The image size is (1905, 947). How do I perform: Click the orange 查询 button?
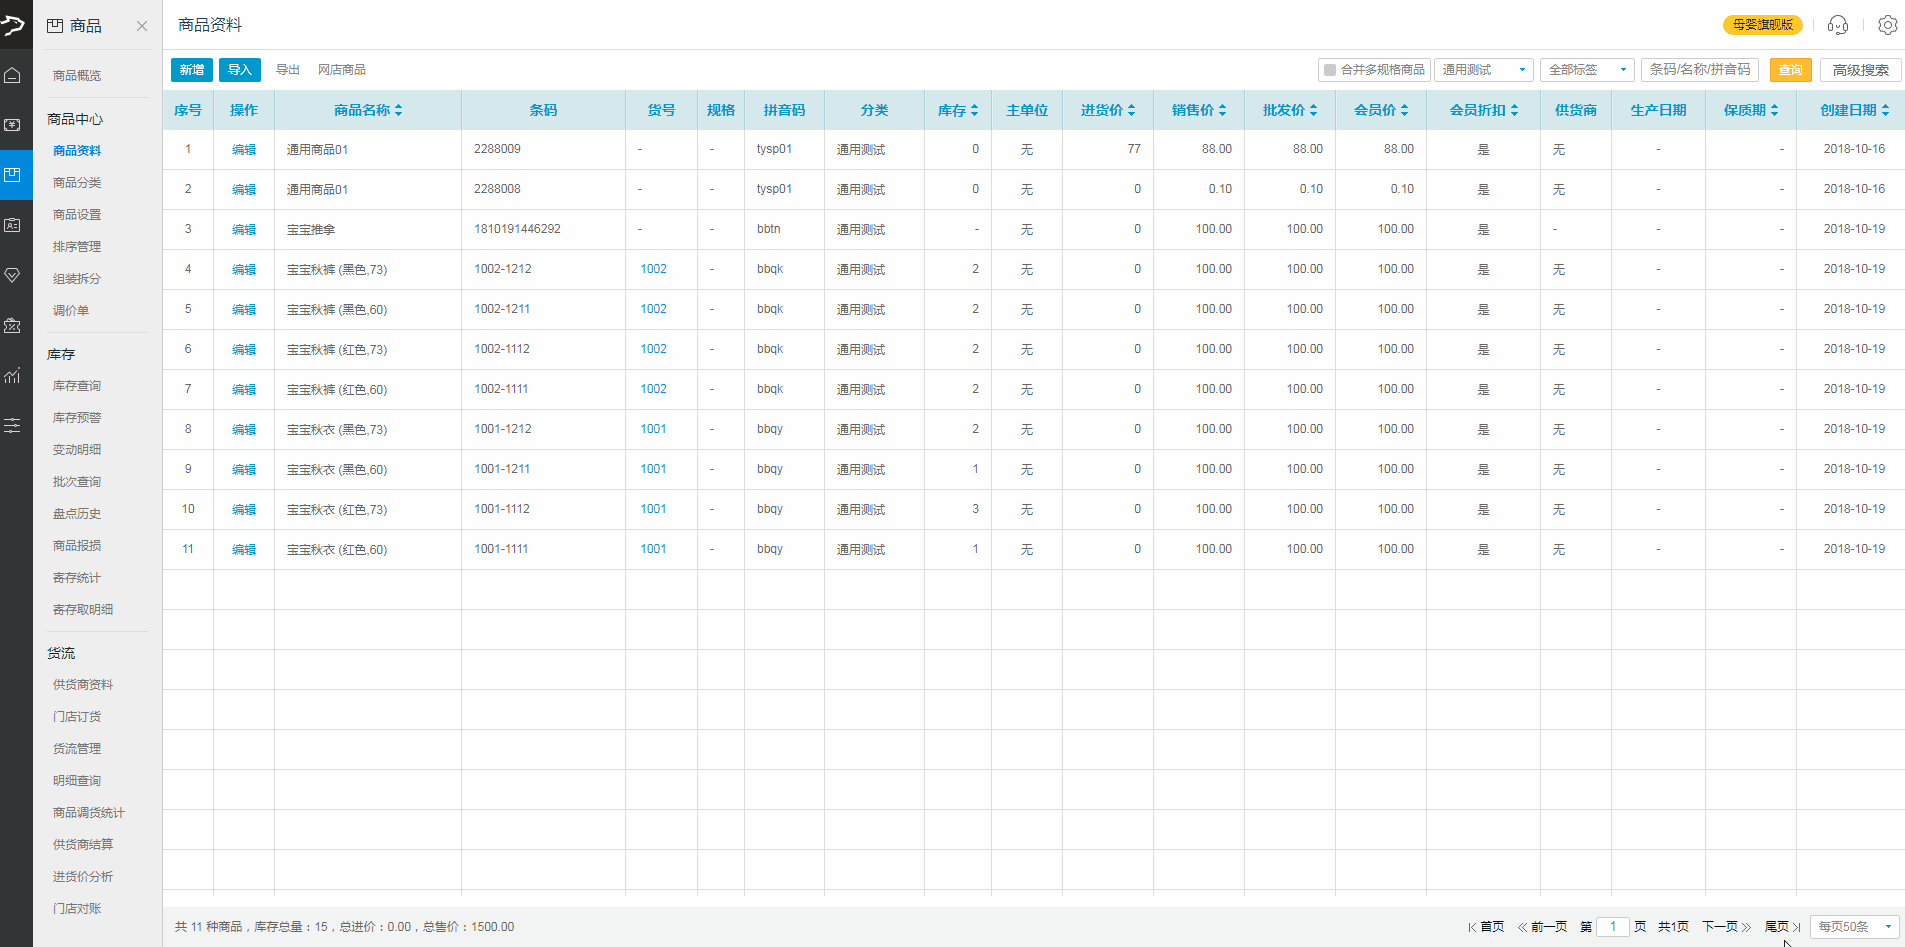[1791, 70]
